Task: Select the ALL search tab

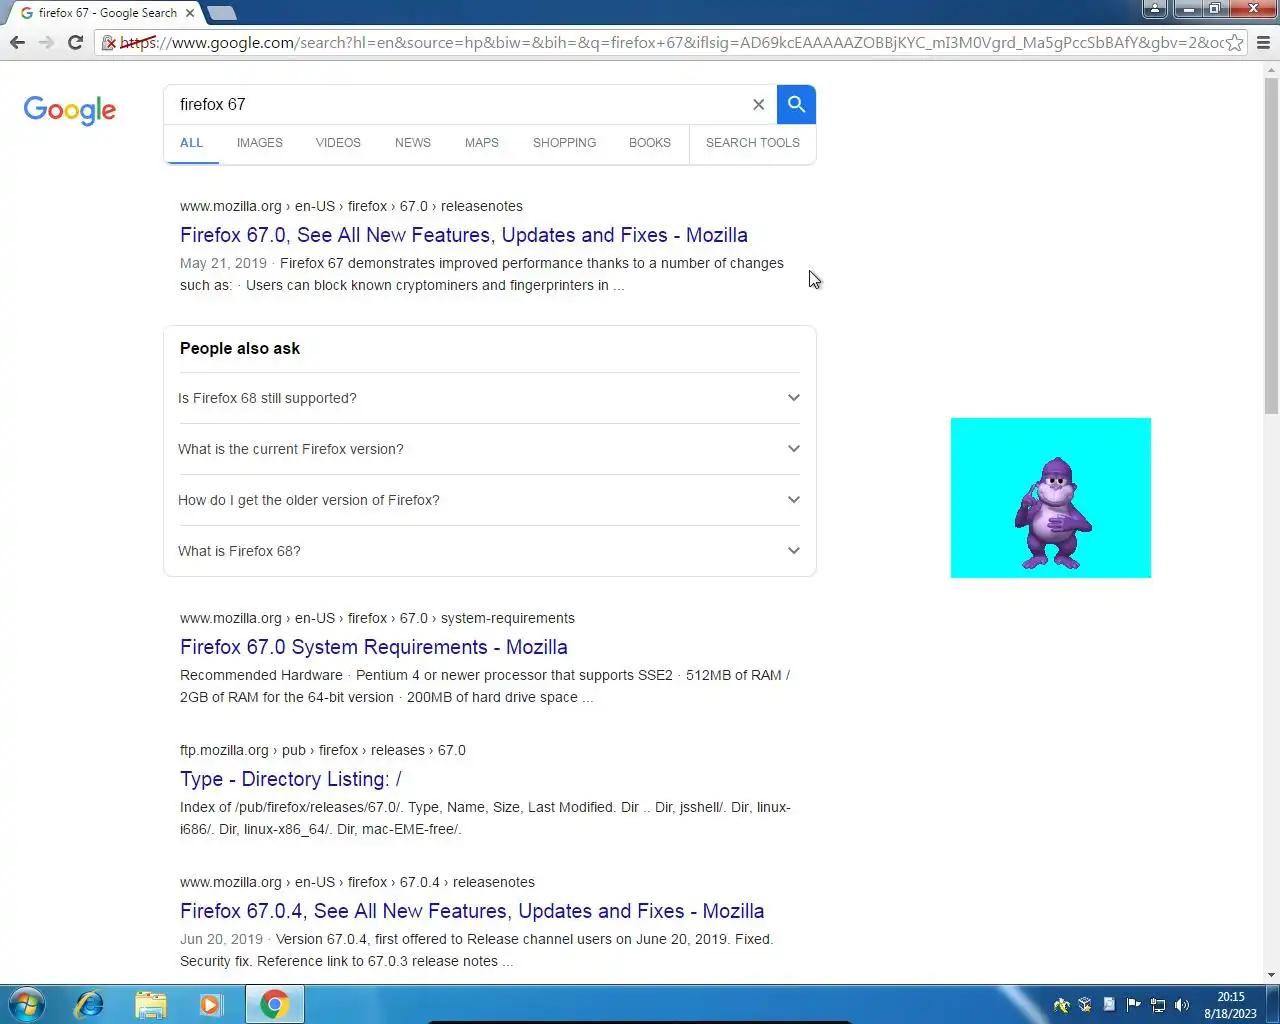Action: click(191, 143)
